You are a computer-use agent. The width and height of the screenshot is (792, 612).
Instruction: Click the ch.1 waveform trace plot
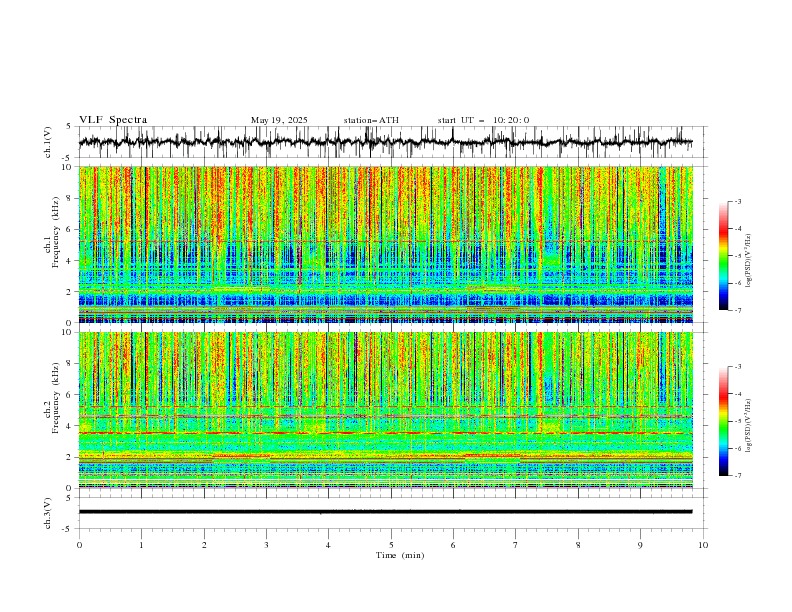coord(385,142)
